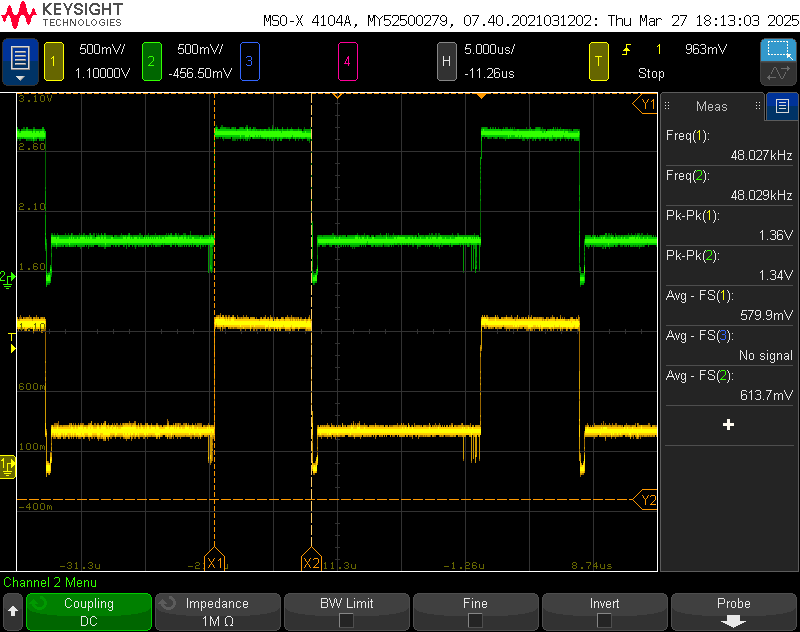Enable the Fine adjustment checkbox

tap(475, 620)
